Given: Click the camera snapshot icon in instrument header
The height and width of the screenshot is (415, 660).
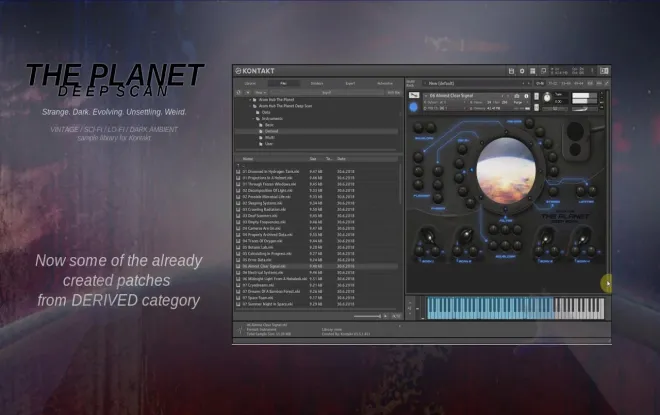Looking at the screenshot, I should 516,96.
